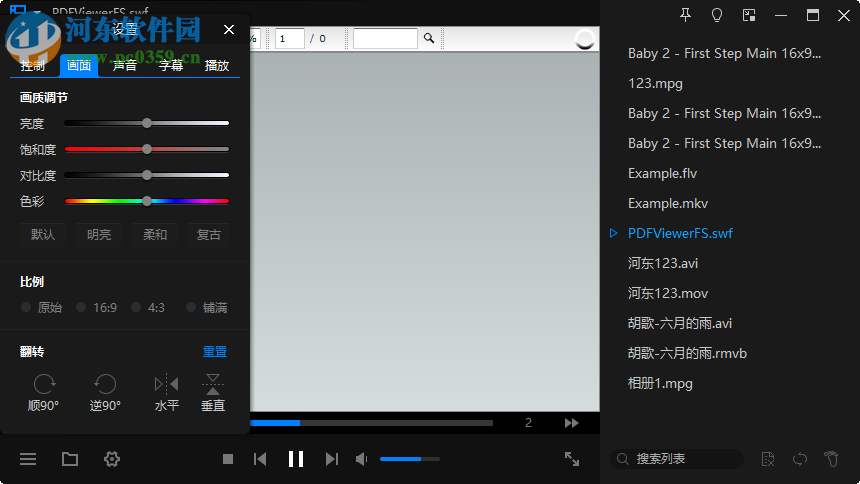This screenshot has height=484, width=860.
Task: Click the PDF page number field
Action: point(290,38)
